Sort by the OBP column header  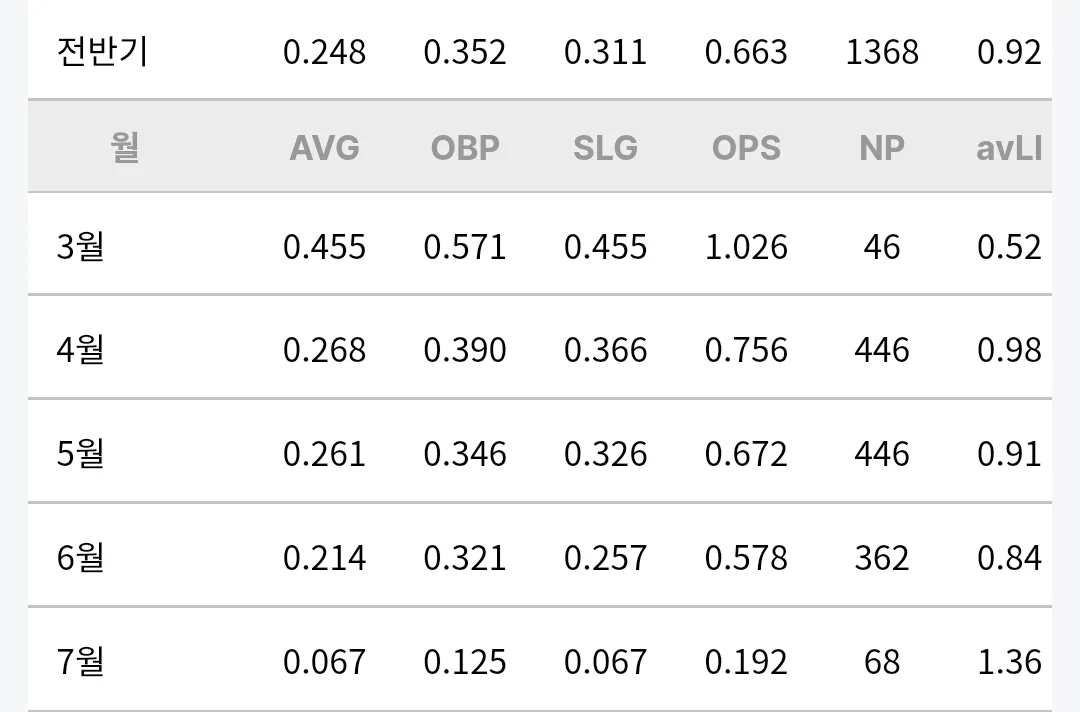(x=465, y=148)
